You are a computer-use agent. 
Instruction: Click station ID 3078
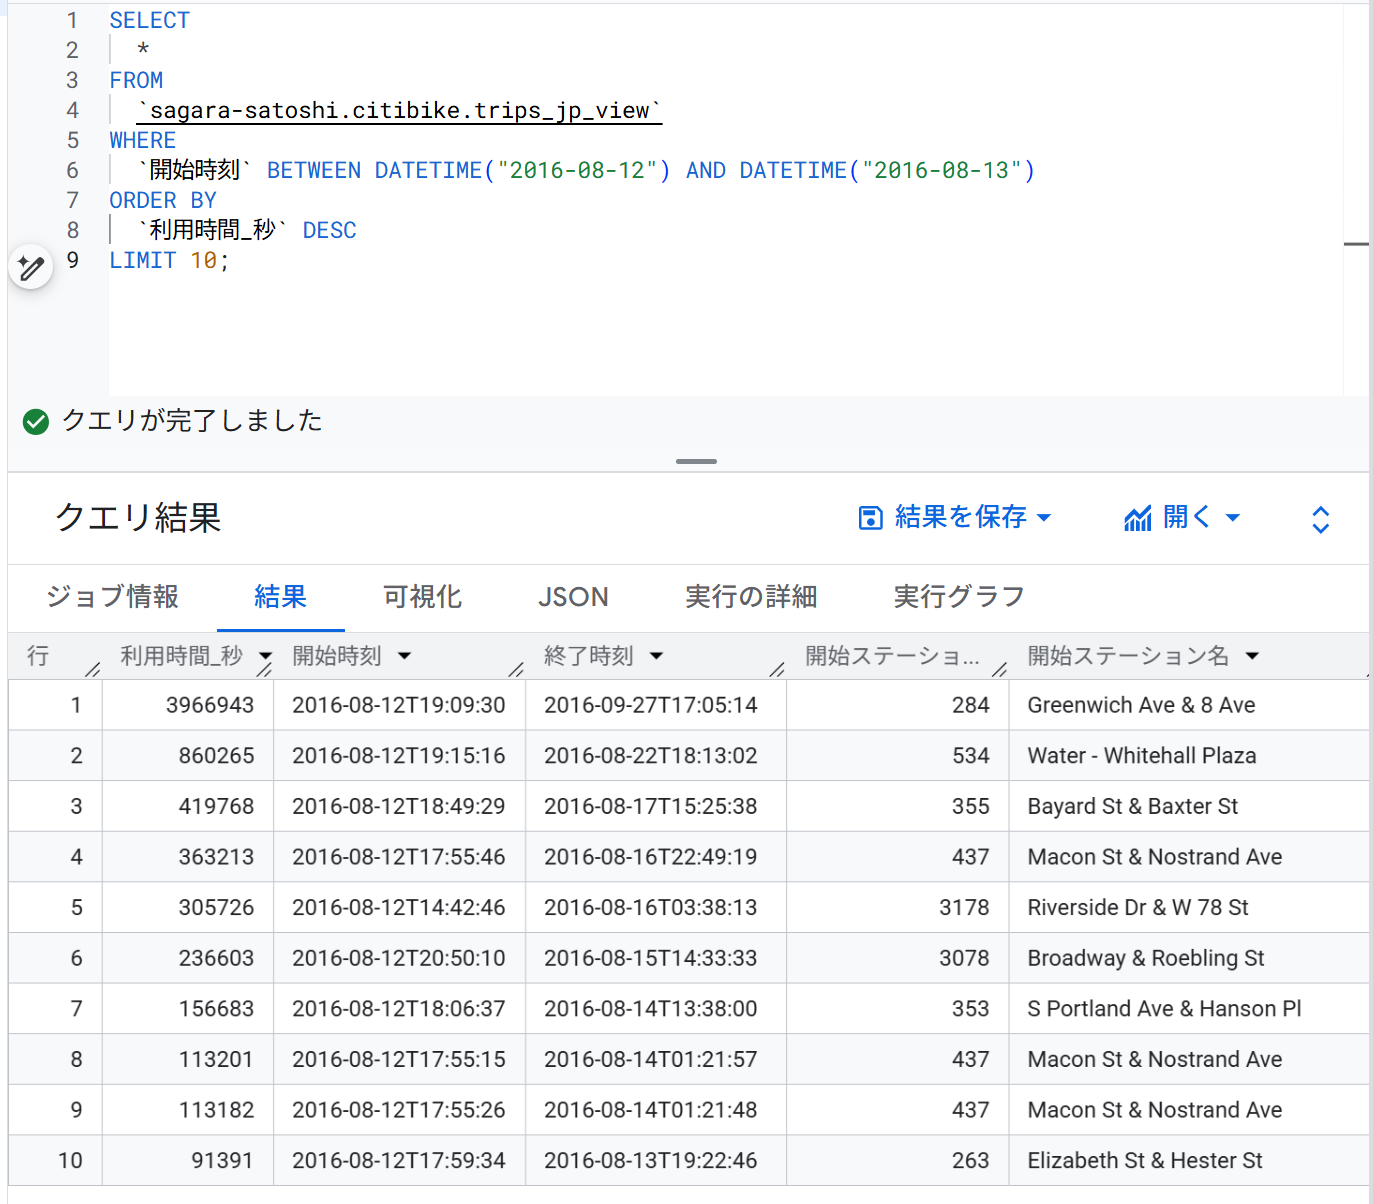click(x=964, y=958)
